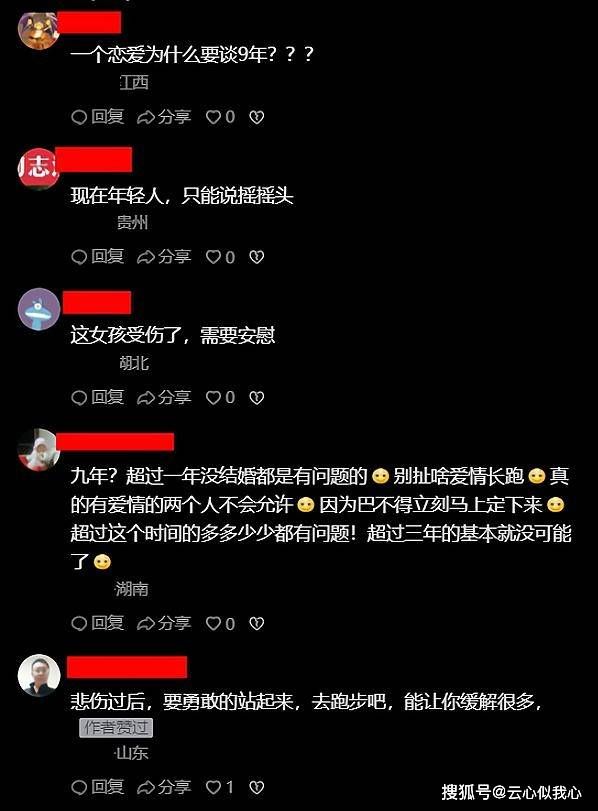598x811 pixels.
Task: Reply to the Hubei comment
Action: pos(98,397)
